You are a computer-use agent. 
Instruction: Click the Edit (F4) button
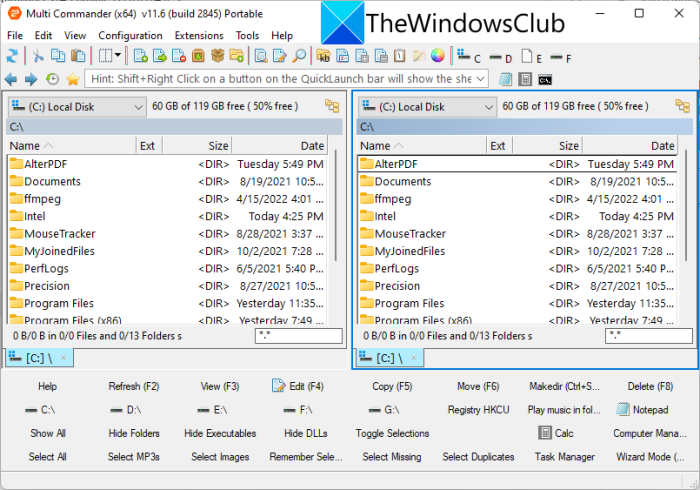(x=298, y=386)
